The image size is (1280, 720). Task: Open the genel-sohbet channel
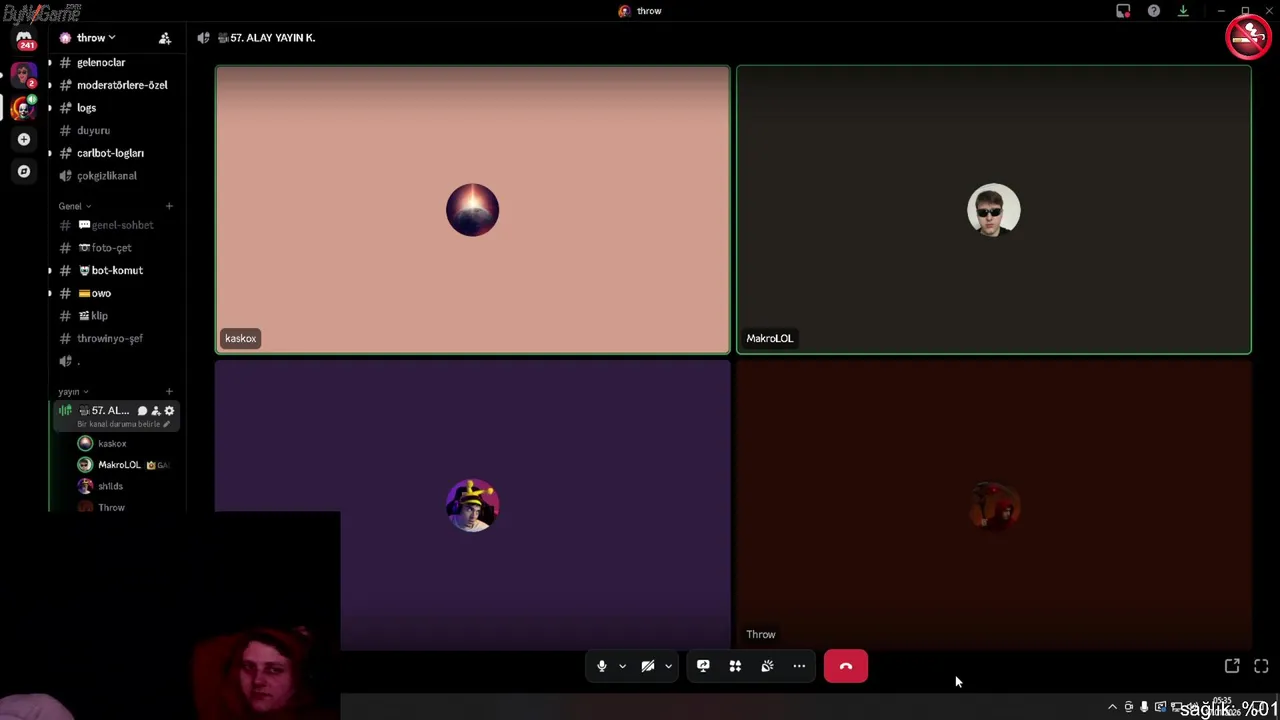click(114, 225)
